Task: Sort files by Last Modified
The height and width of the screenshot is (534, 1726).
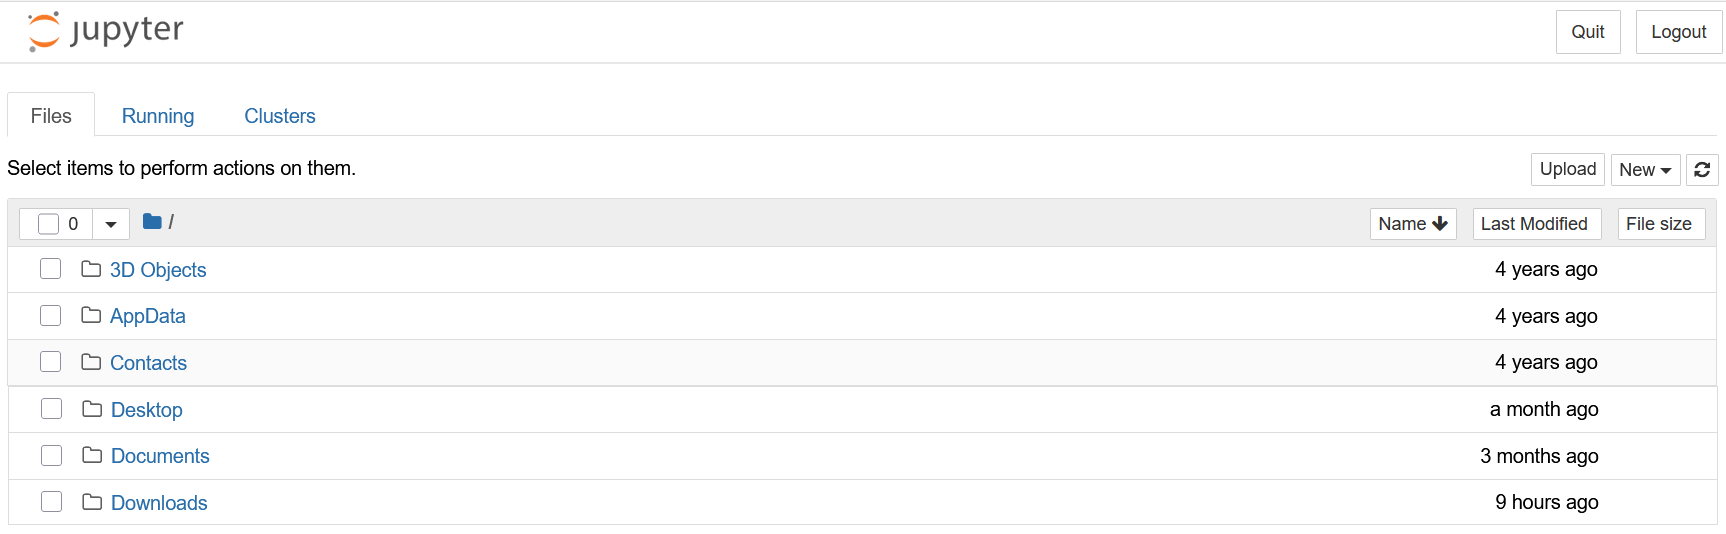Action: pos(1534,224)
